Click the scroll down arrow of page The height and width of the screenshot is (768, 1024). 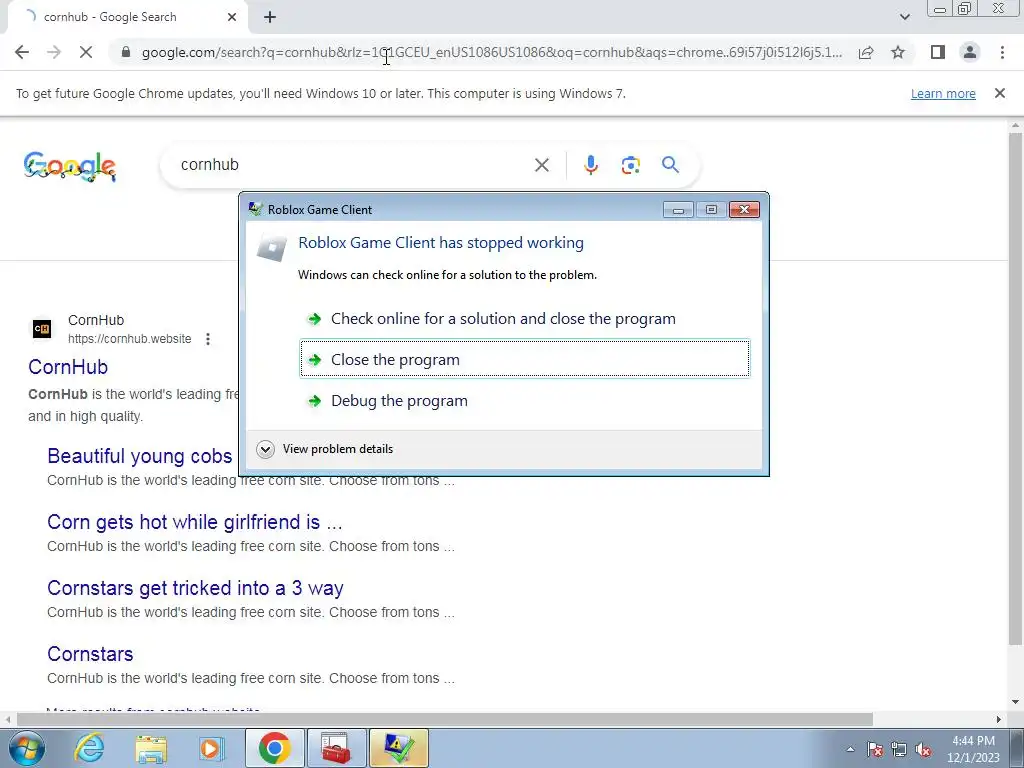point(1015,702)
